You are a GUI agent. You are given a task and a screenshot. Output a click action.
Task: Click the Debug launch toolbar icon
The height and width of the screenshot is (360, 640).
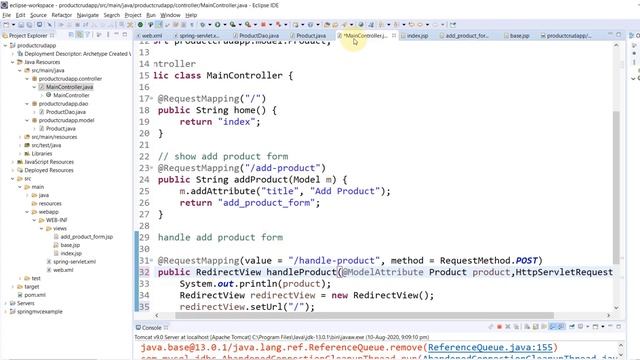[x=202, y=24]
